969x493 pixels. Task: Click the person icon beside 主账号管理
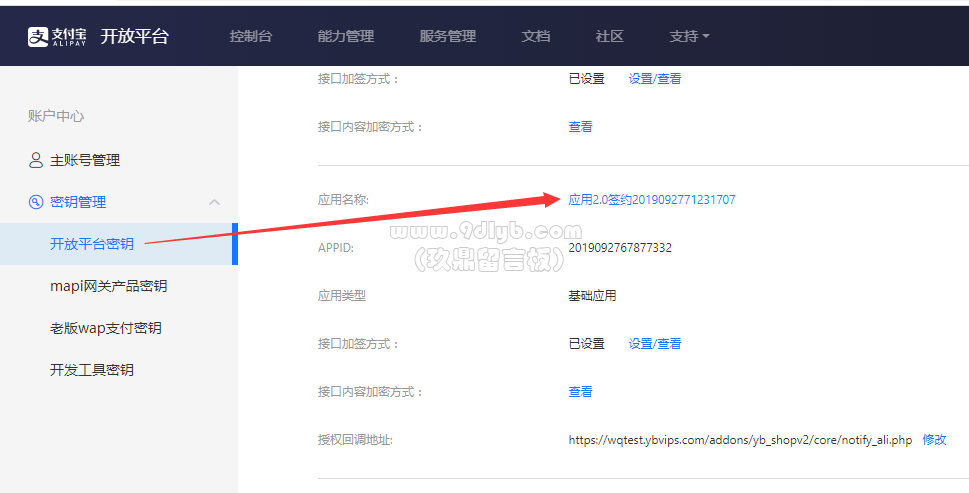36,160
